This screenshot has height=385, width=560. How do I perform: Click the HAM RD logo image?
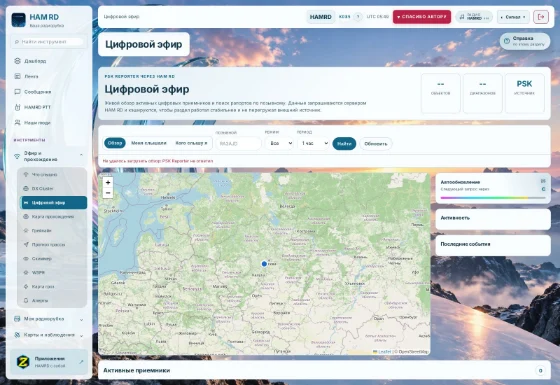click(x=18, y=20)
